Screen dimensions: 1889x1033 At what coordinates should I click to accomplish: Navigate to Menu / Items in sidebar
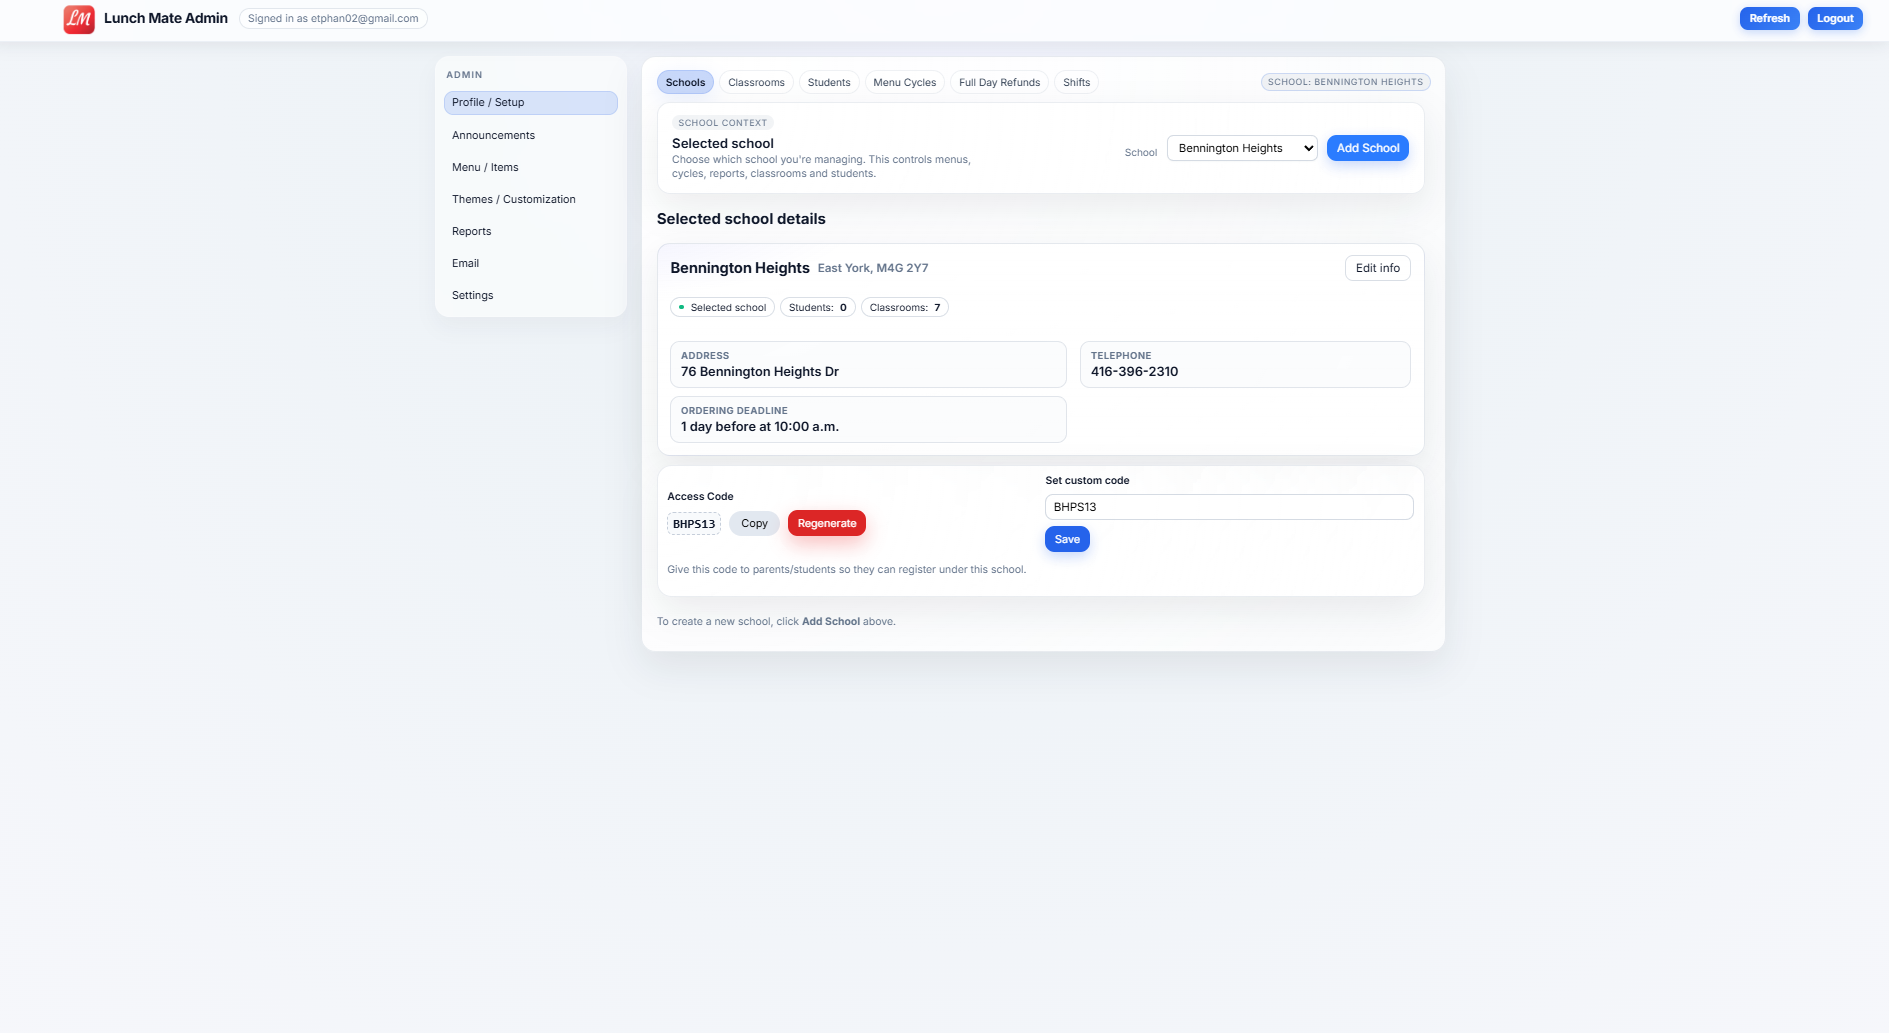[485, 168]
